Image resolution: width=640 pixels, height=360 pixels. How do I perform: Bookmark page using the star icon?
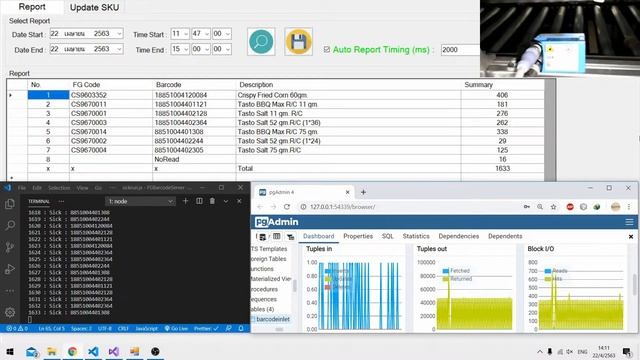pos(553,207)
